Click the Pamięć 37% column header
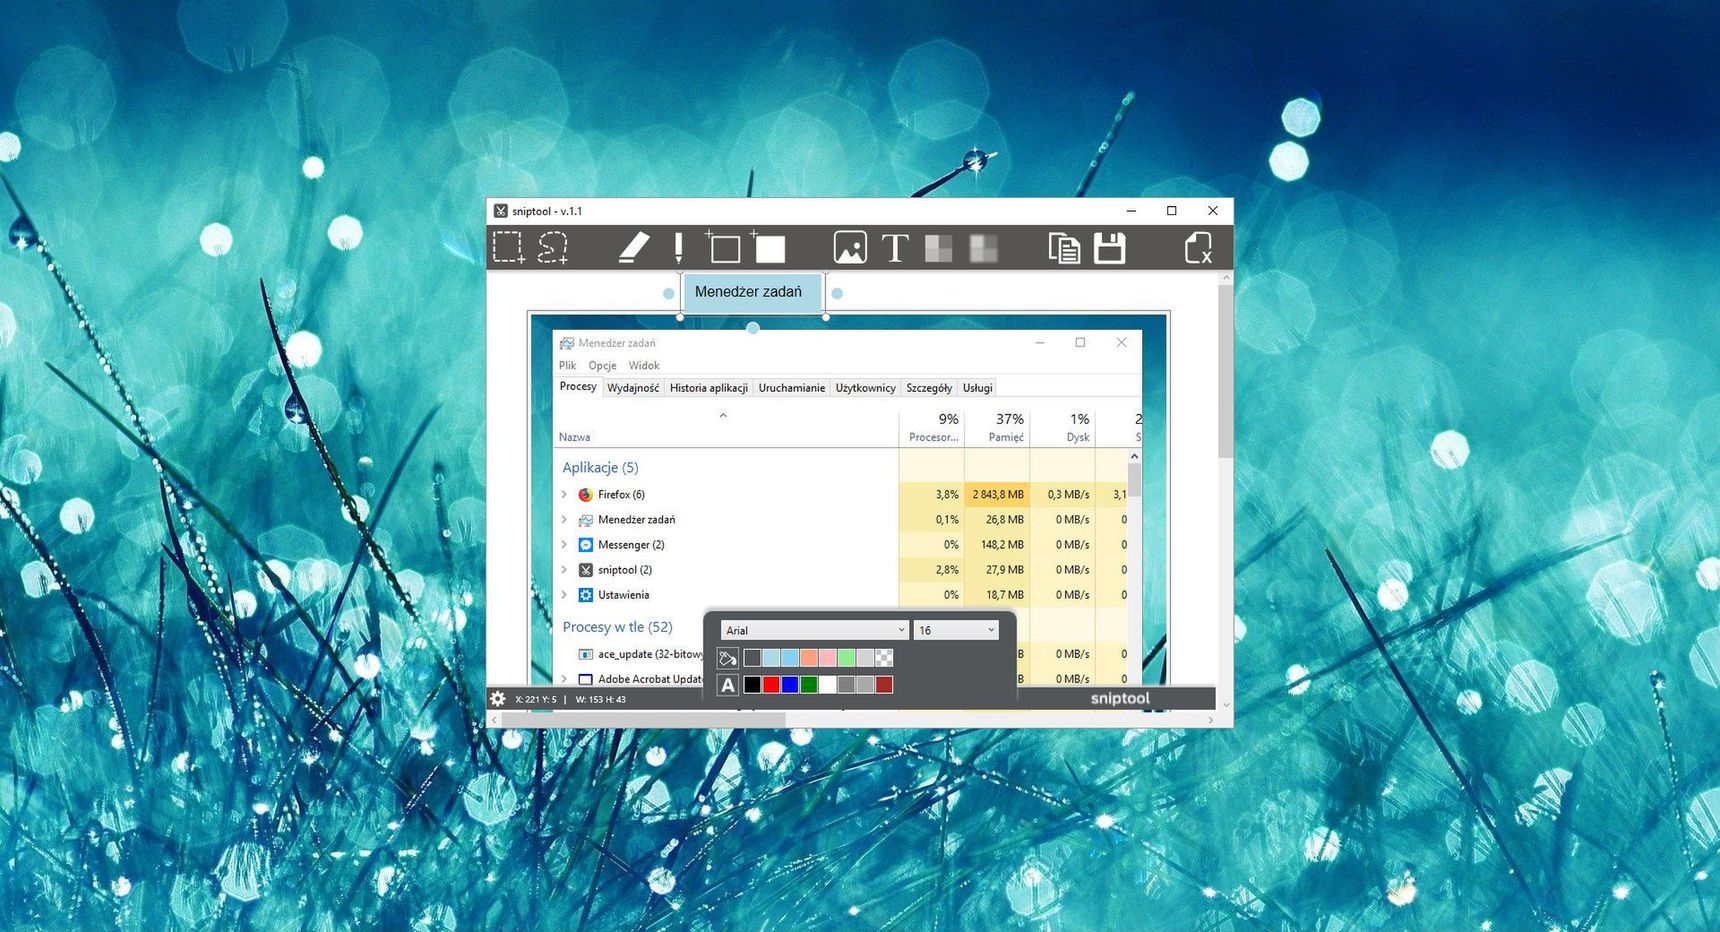Screen dimensions: 1720x932 (998, 427)
